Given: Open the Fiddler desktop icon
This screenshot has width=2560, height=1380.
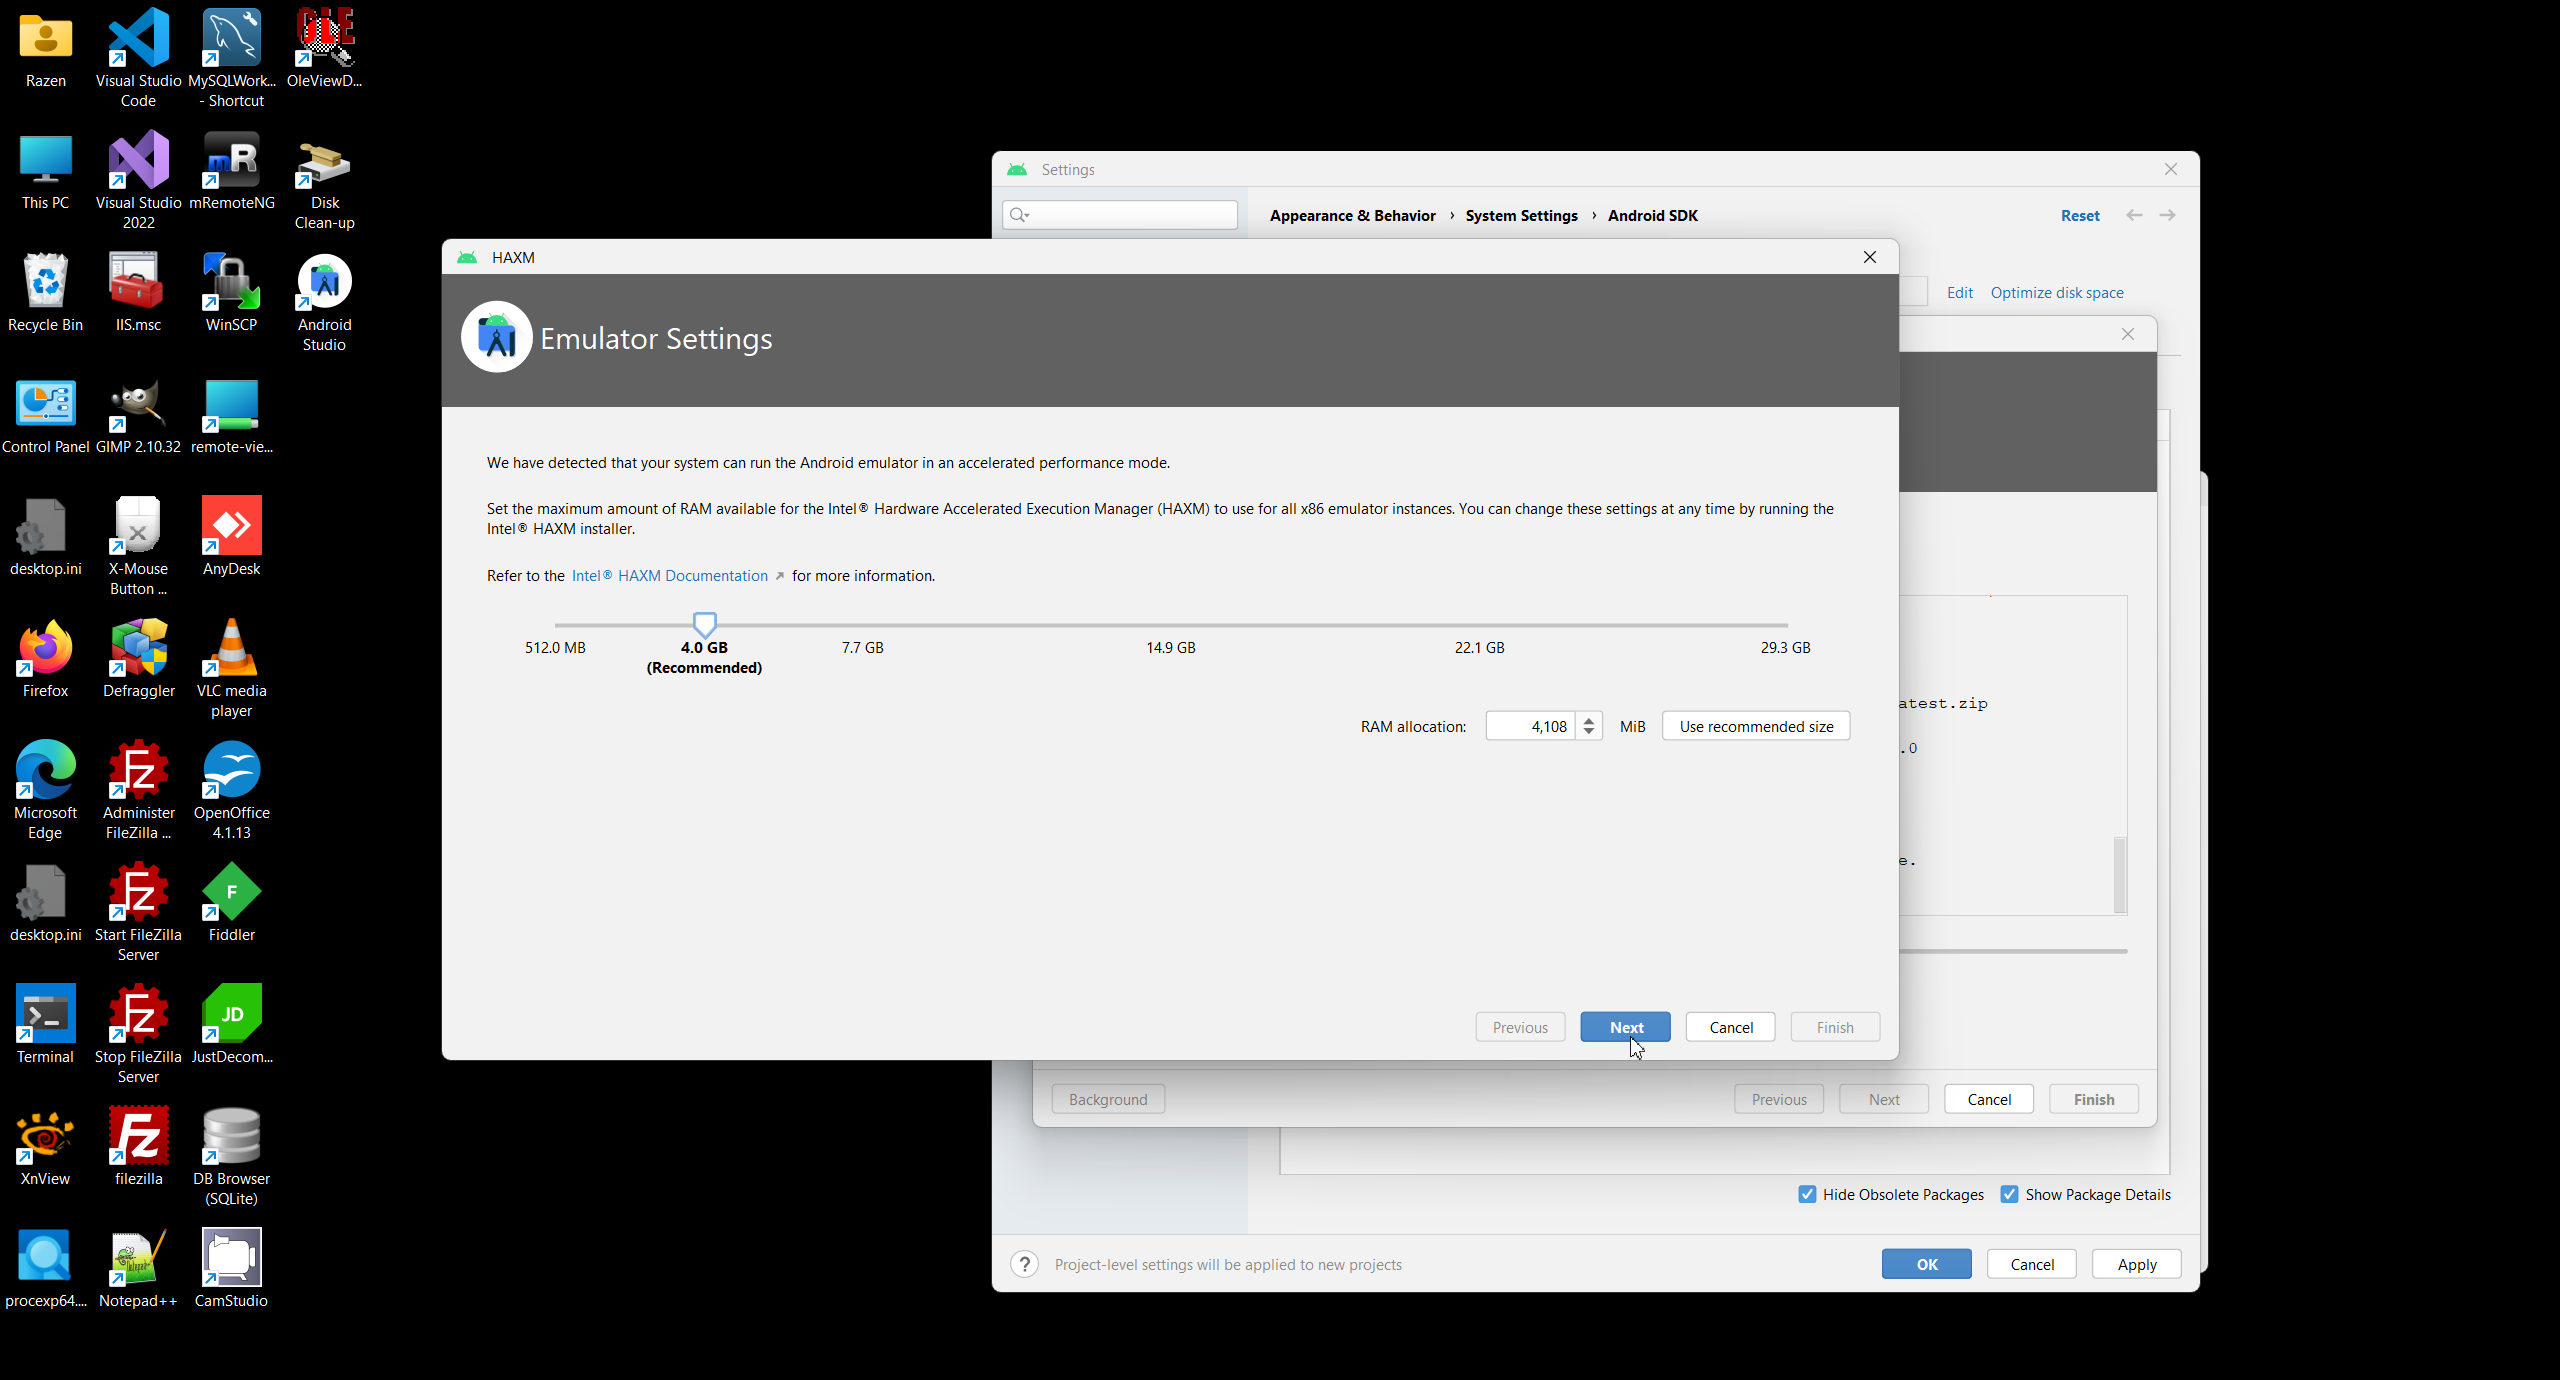Looking at the screenshot, I should pyautogui.click(x=231, y=902).
